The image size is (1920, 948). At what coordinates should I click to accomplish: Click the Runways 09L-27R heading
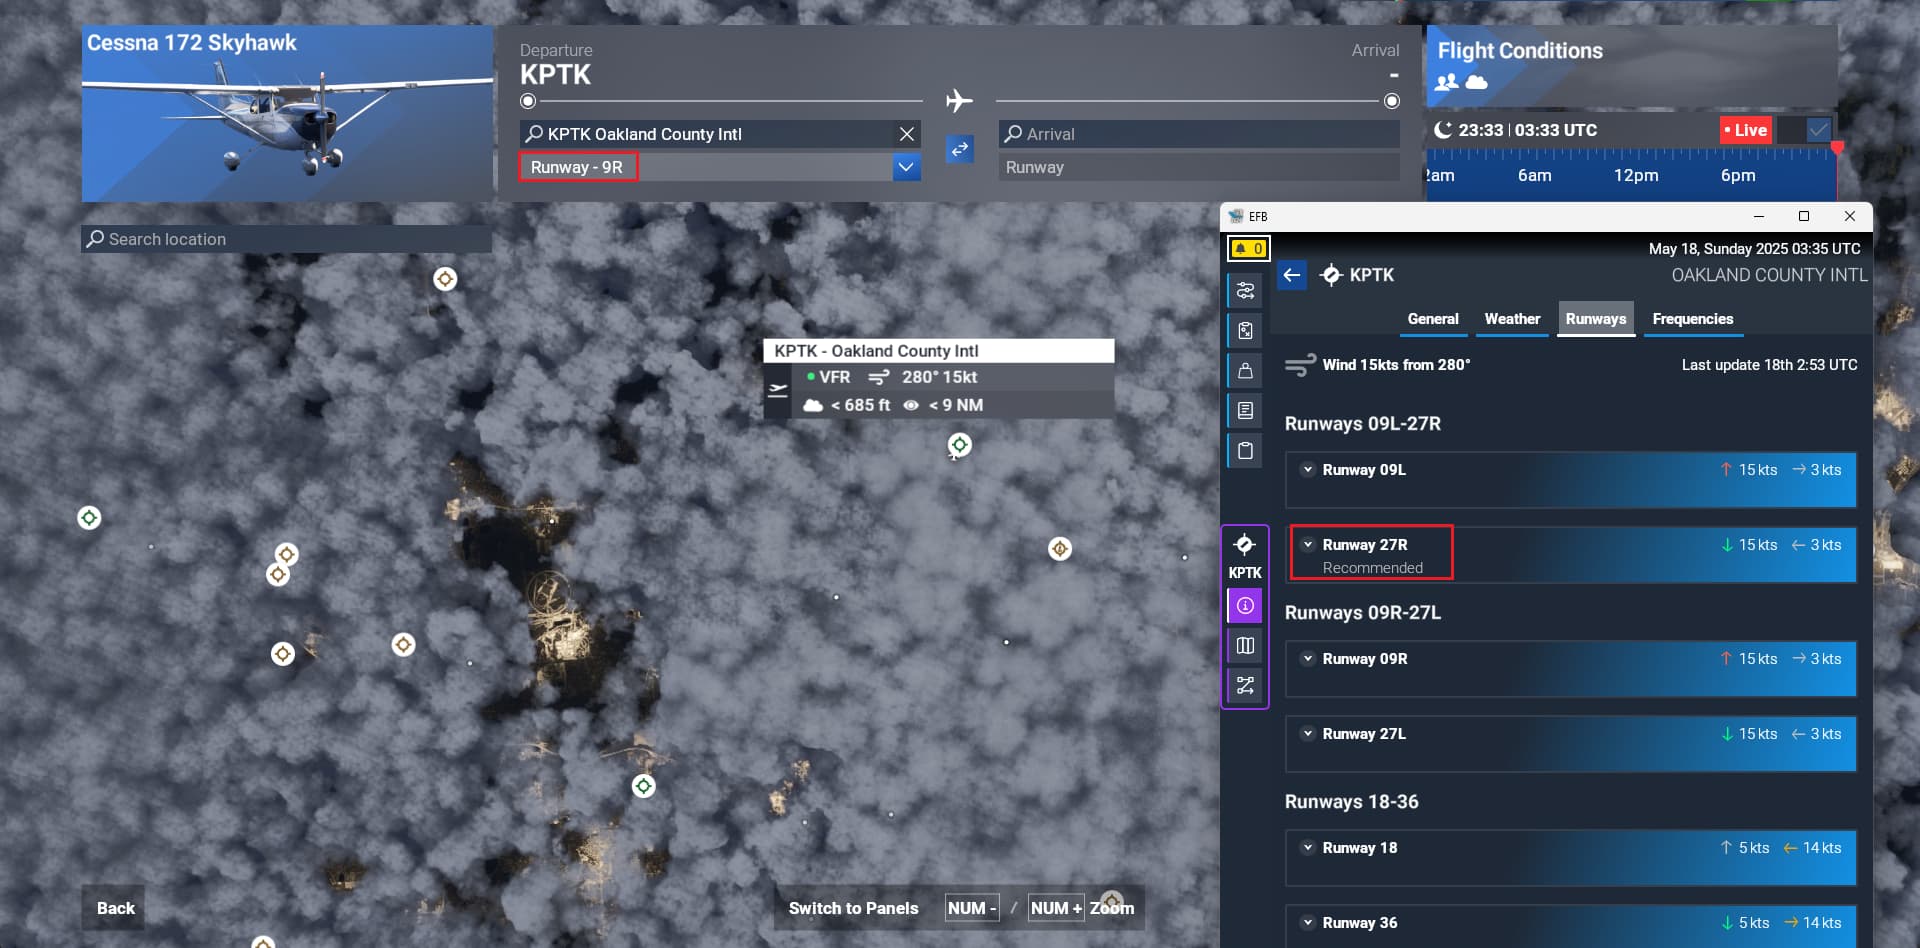(1362, 424)
